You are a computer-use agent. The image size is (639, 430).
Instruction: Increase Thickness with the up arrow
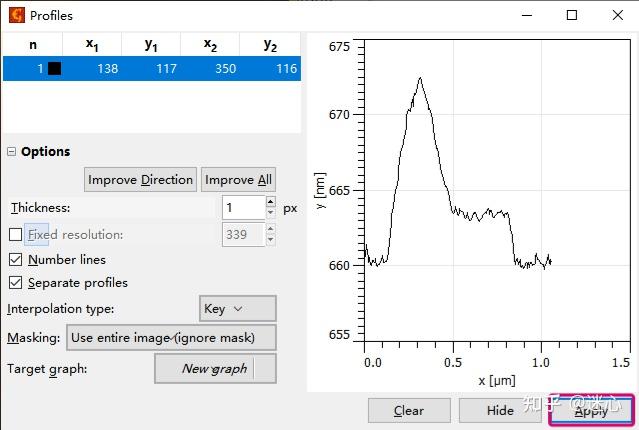click(x=270, y=203)
